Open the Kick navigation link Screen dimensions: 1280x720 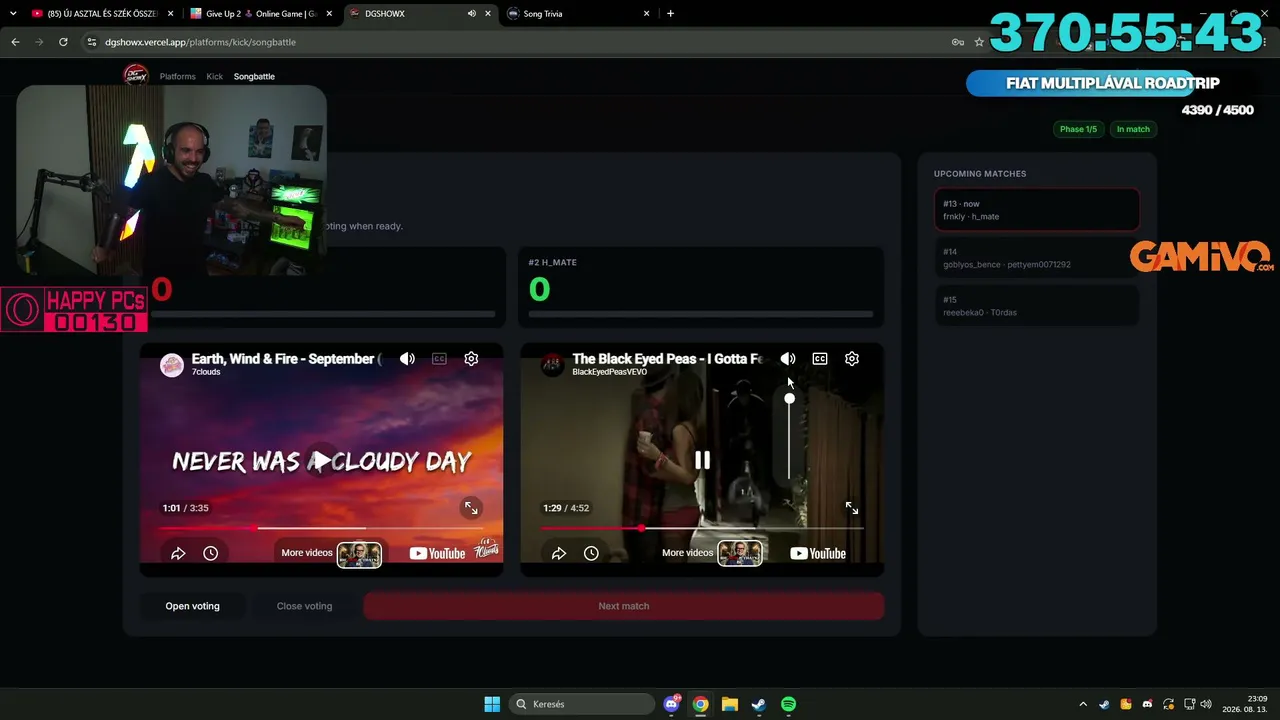pyautogui.click(x=215, y=76)
